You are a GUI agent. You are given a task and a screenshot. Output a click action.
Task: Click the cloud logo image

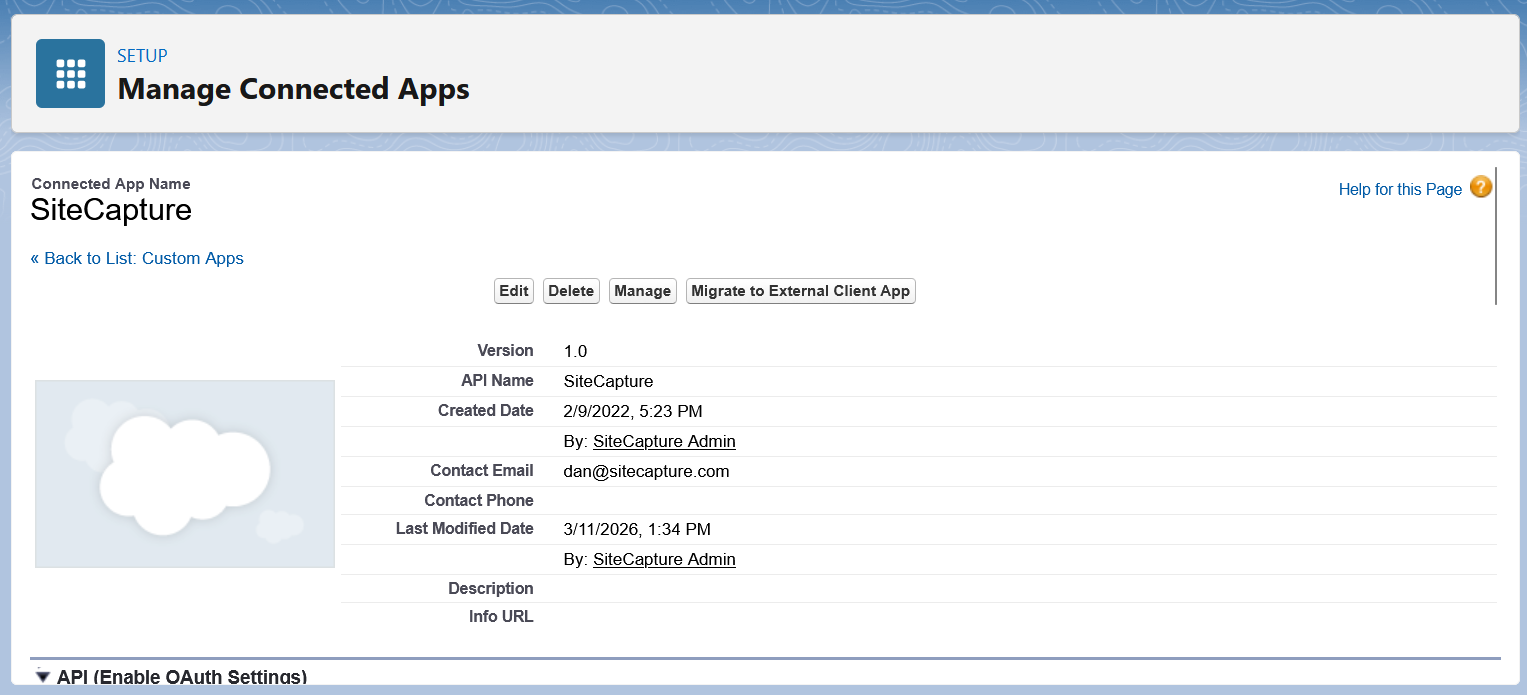coord(185,474)
